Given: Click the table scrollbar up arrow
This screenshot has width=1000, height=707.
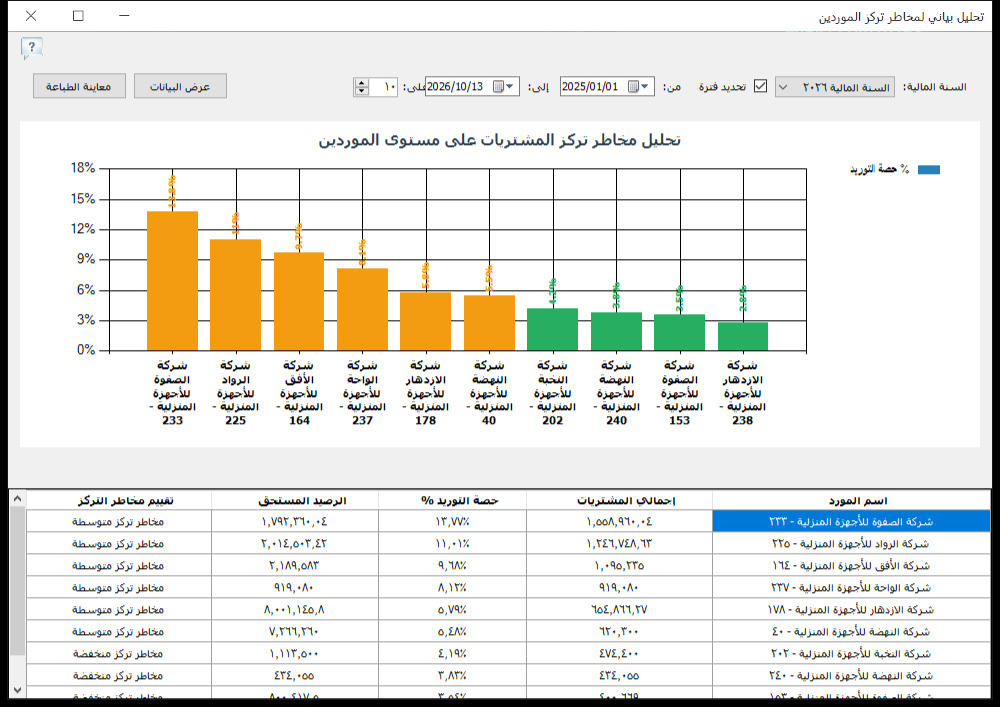Looking at the screenshot, I should tap(17, 499).
